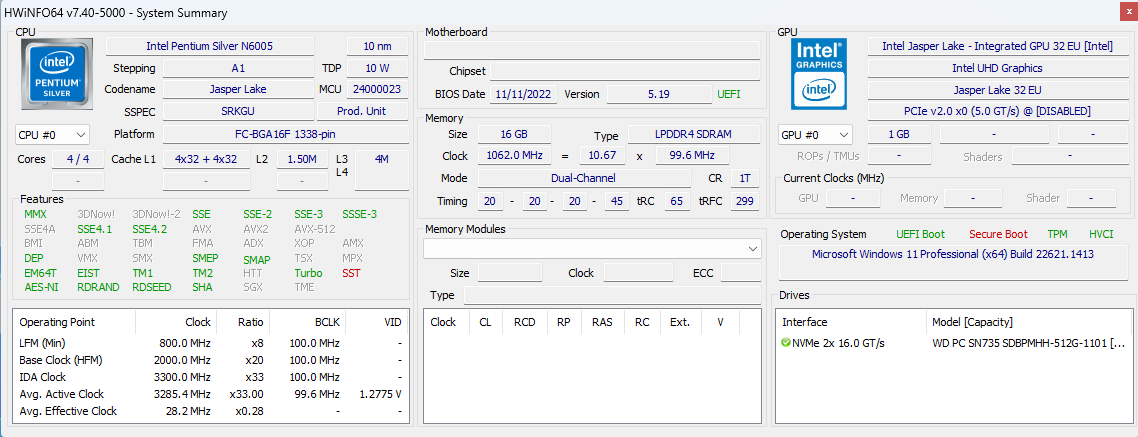The image size is (1138, 437).
Task: Click the Cores 4 / 4 value
Action: (78, 159)
